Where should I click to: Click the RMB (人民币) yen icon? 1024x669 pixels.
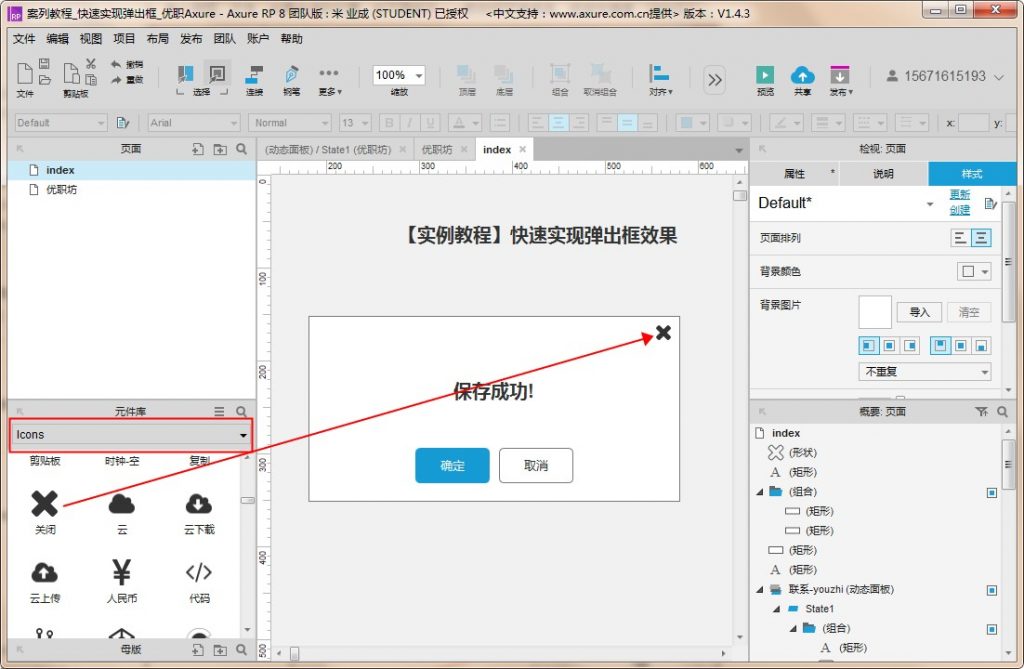click(x=122, y=573)
